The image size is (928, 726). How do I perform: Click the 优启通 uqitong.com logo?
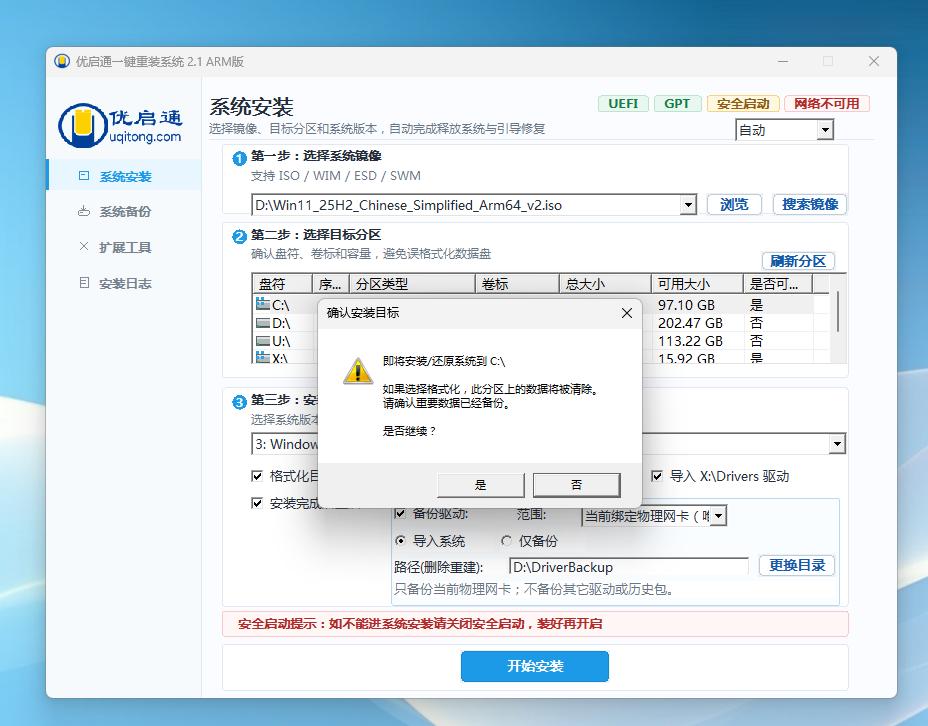(x=121, y=125)
